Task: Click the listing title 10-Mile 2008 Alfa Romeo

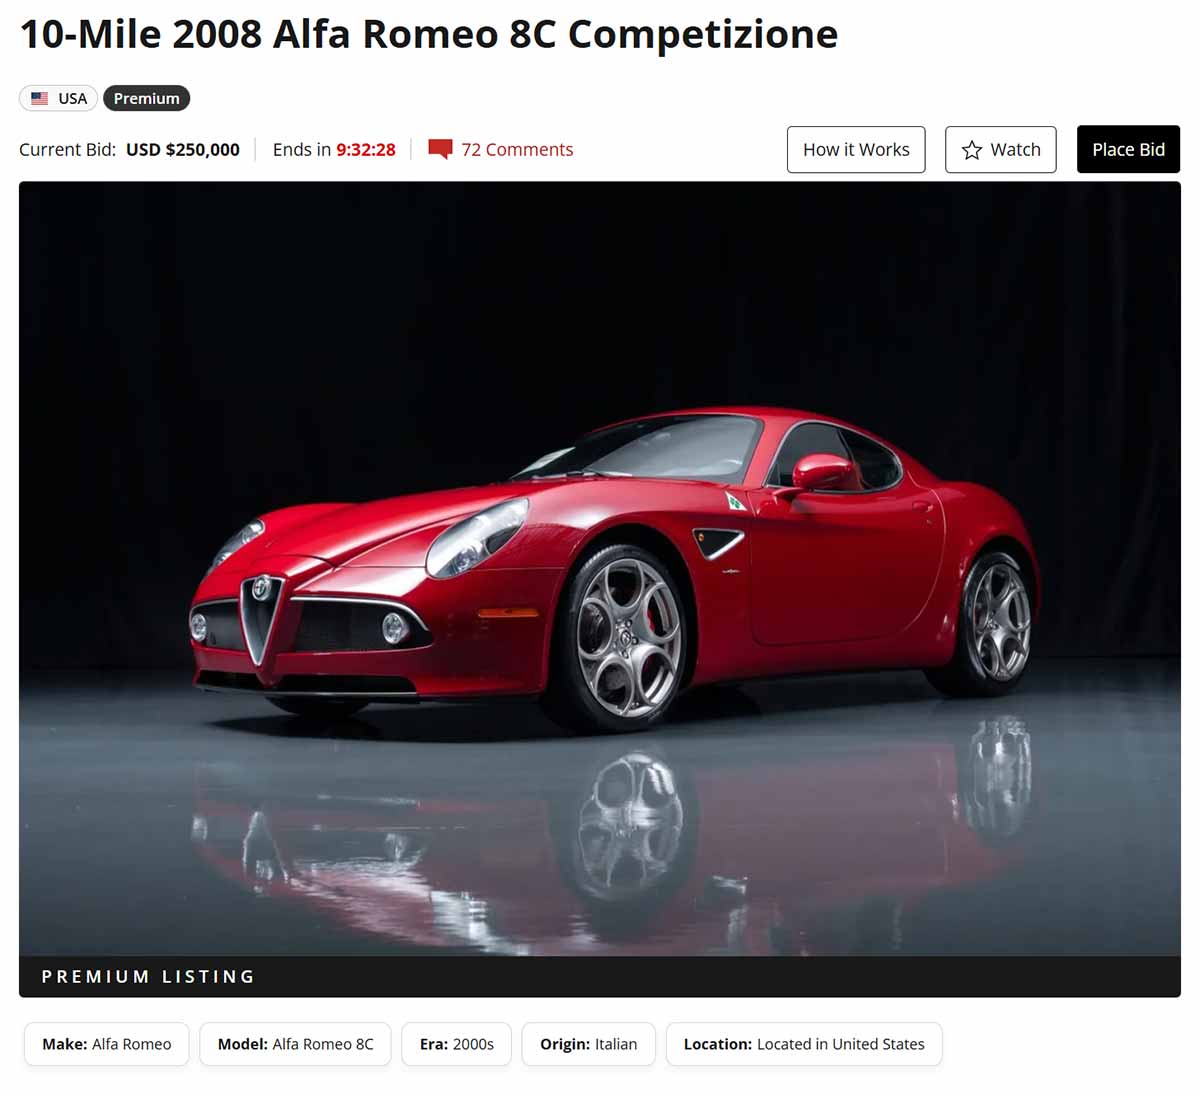Action: pyautogui.click(x=429, y=34)
